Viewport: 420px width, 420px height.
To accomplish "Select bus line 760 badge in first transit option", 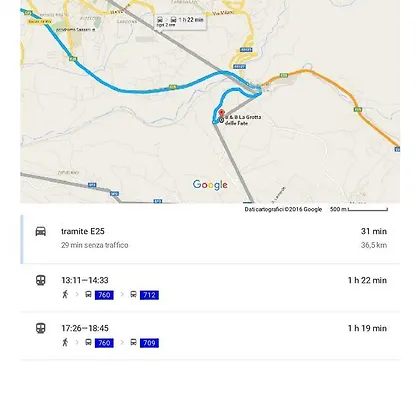I will coord(104,295).
